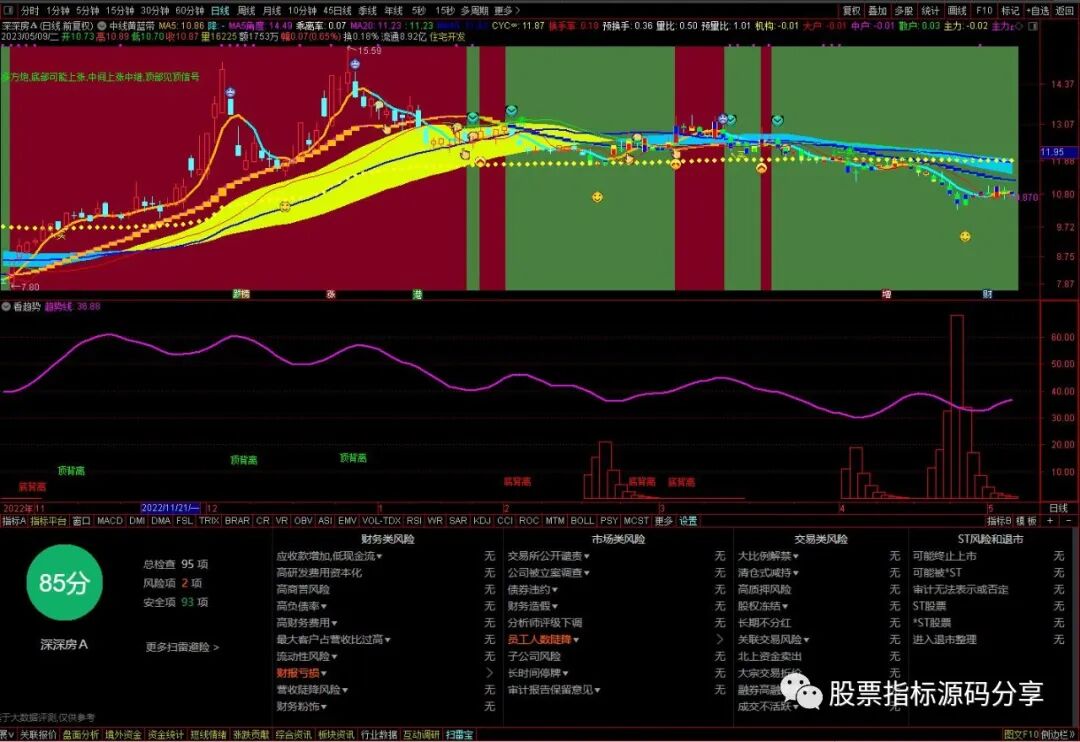The height and width of the screenshot is (742, 1080).
Task: Expand 关联交易风险 risk item
Action: [x=773, y=640]
